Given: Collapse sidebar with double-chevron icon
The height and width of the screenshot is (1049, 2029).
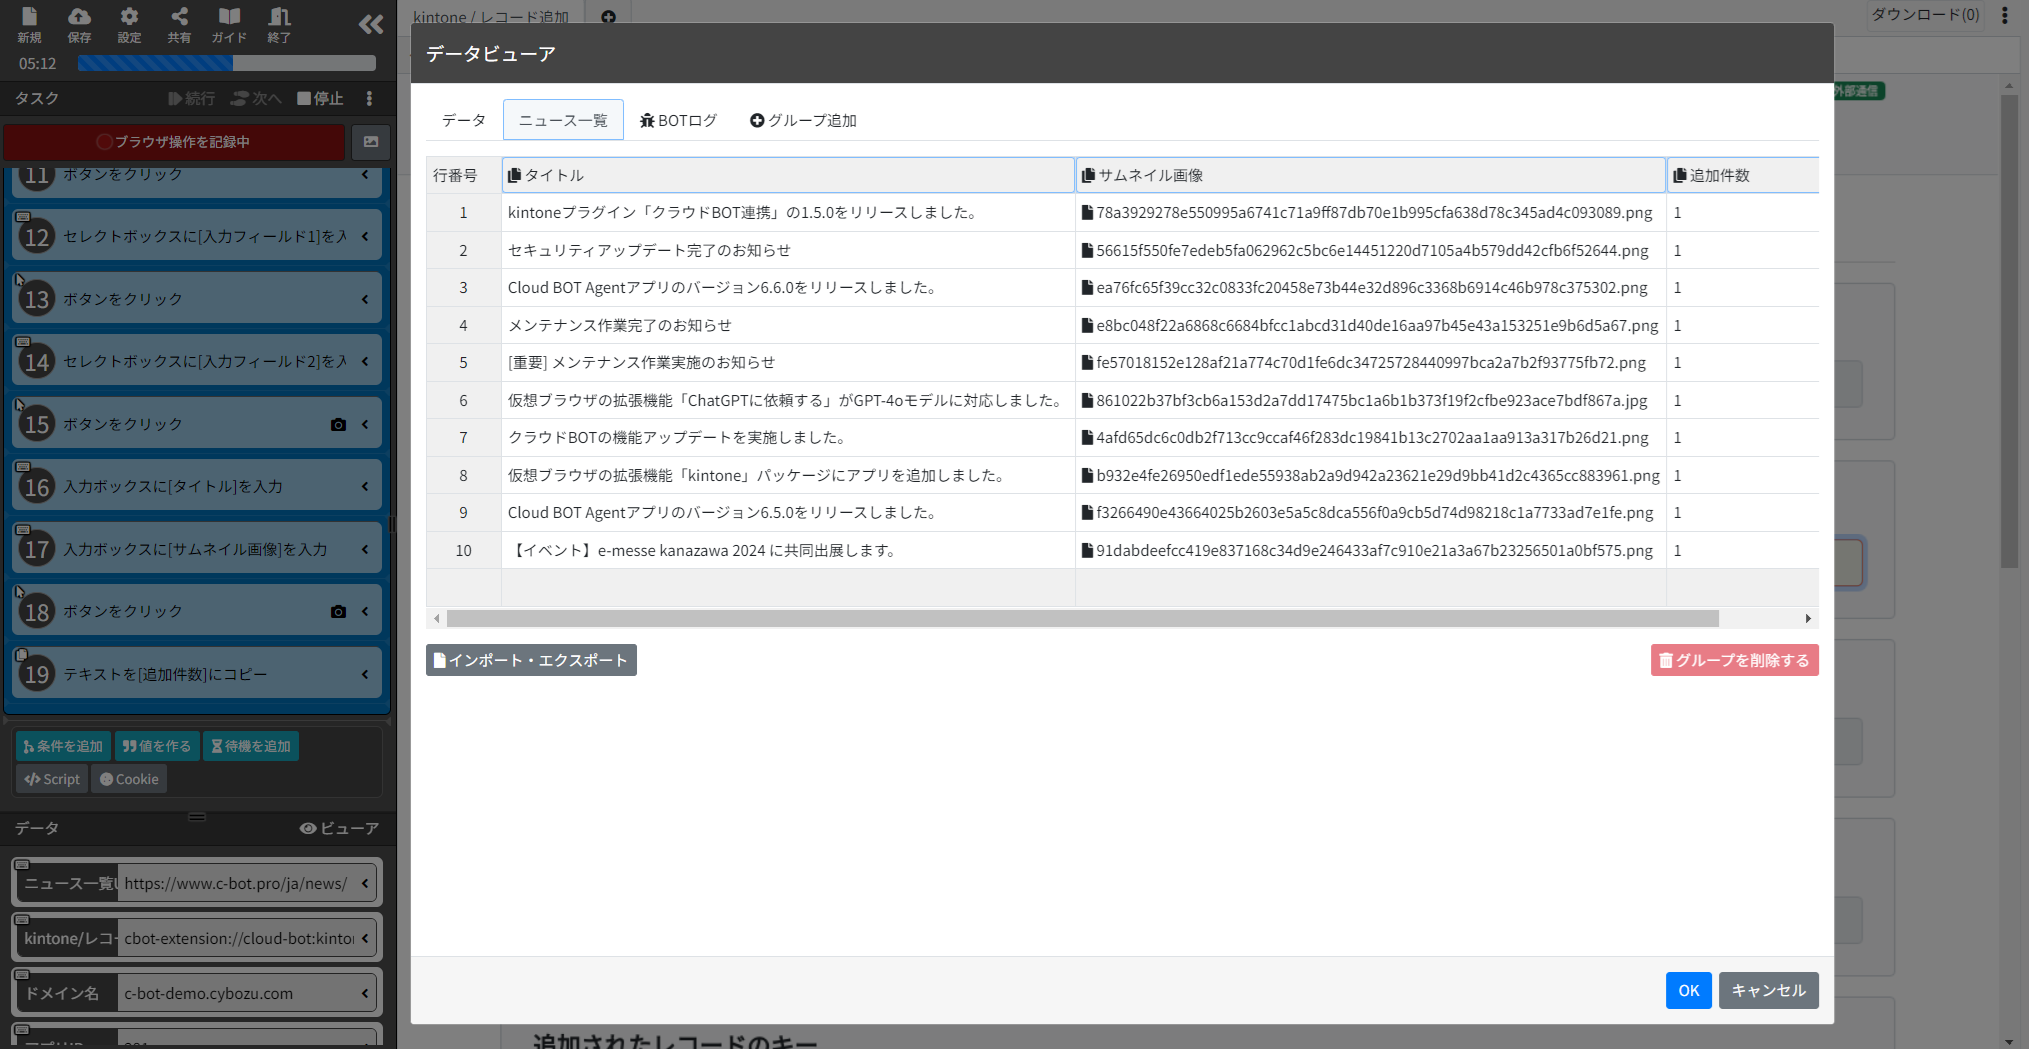Looking at the screenshot, I should [370, 25].
